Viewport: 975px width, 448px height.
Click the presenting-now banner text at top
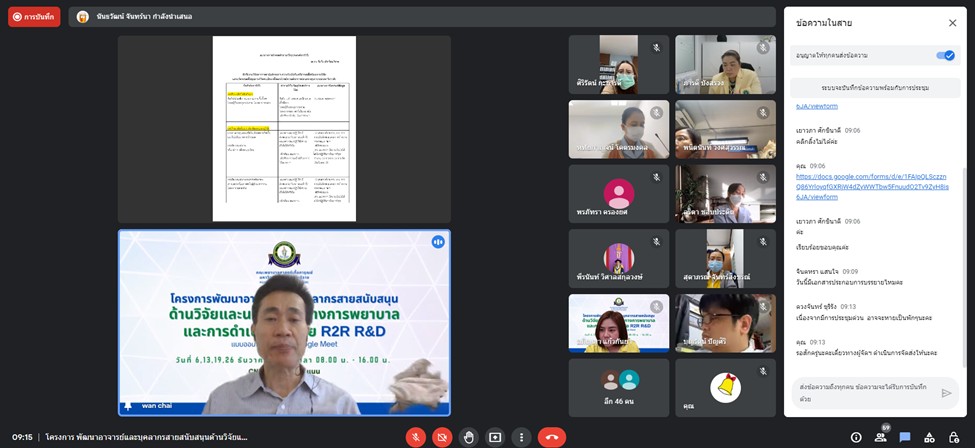pos(144,17)
